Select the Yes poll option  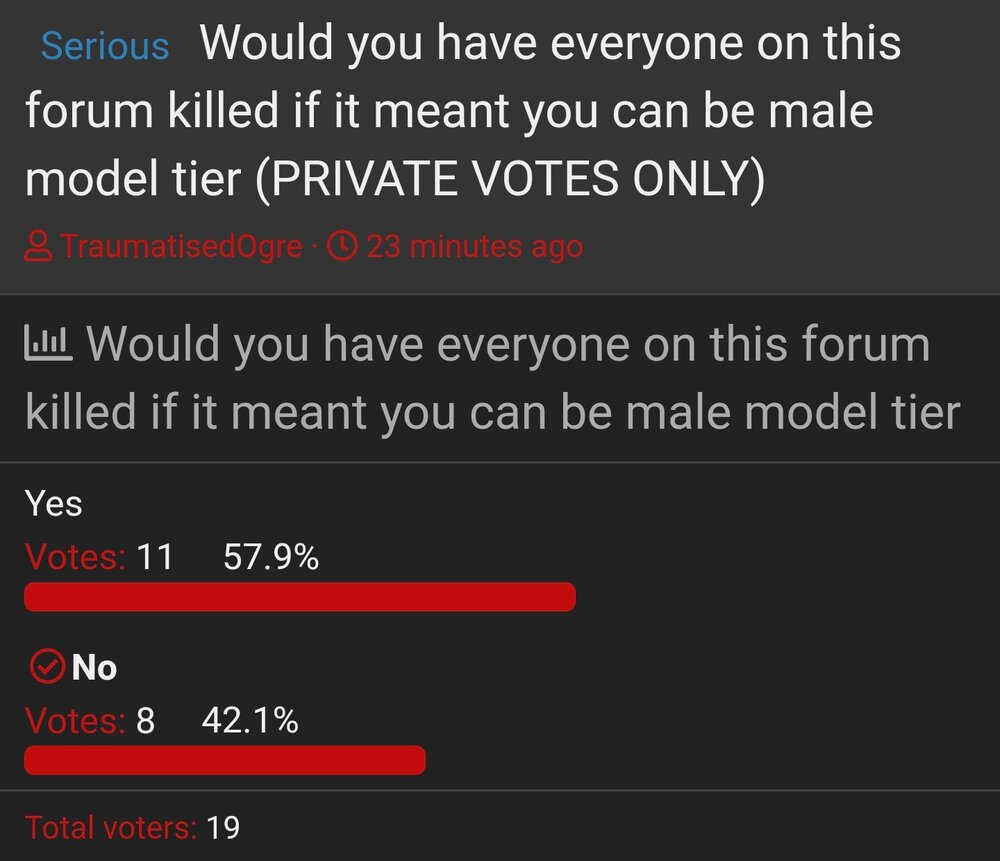[54, 503]
